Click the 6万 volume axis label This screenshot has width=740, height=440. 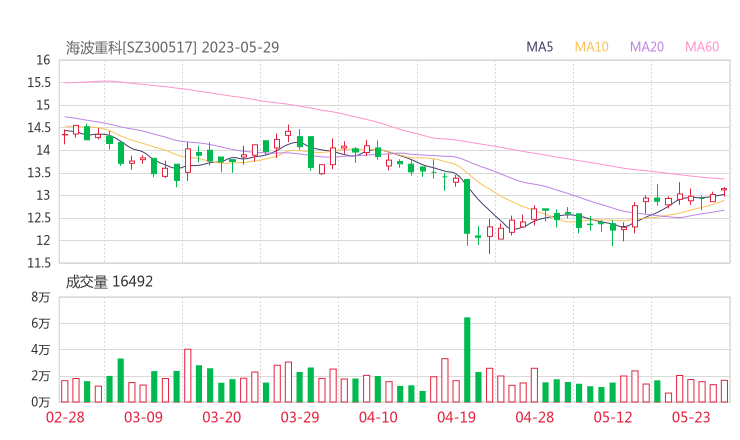click(x=41, y=323)
